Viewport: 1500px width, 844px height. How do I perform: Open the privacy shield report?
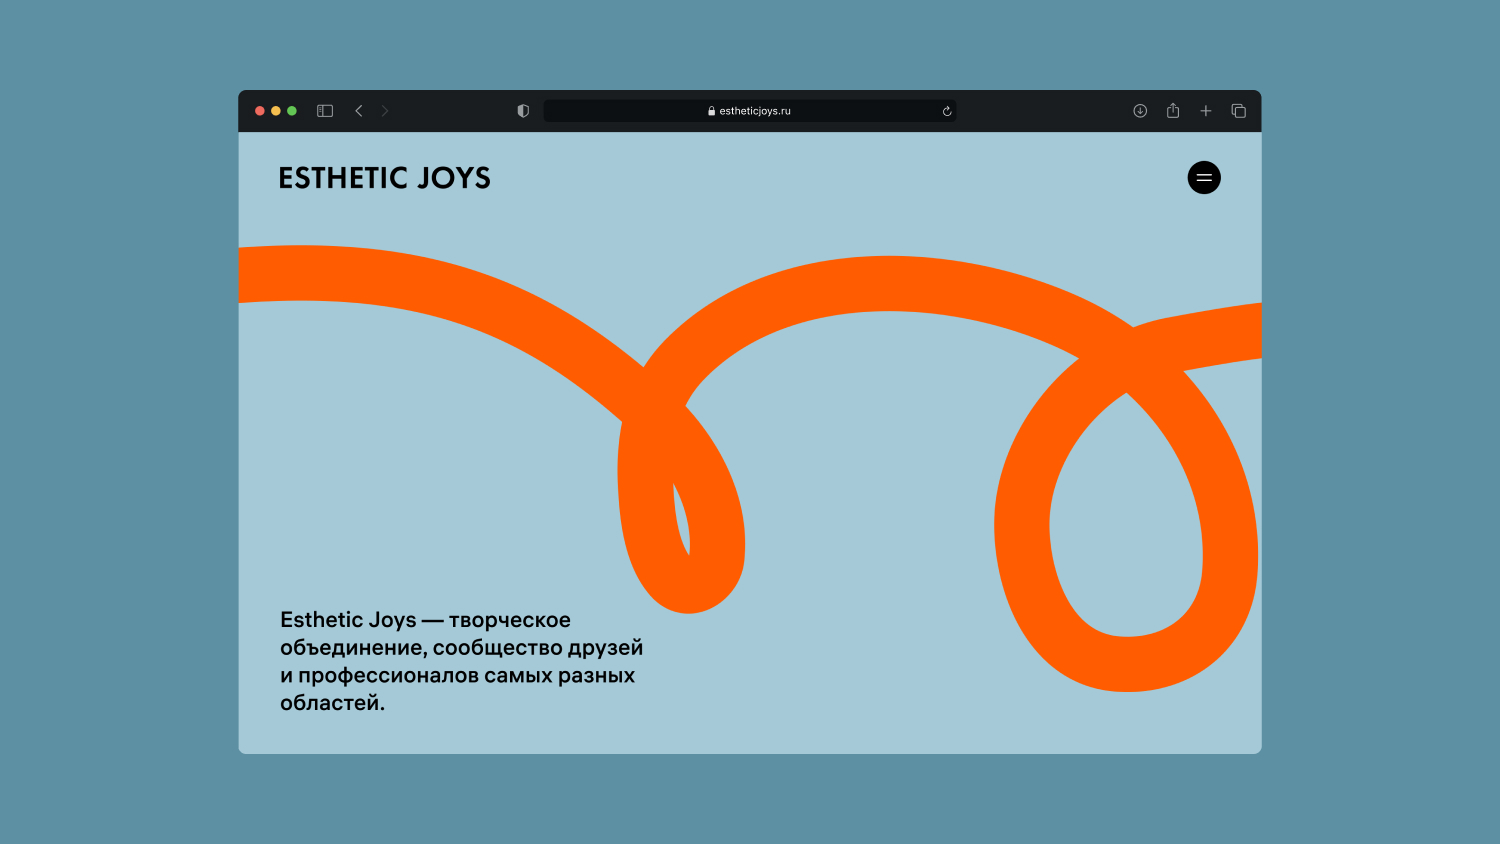(523, 111)
